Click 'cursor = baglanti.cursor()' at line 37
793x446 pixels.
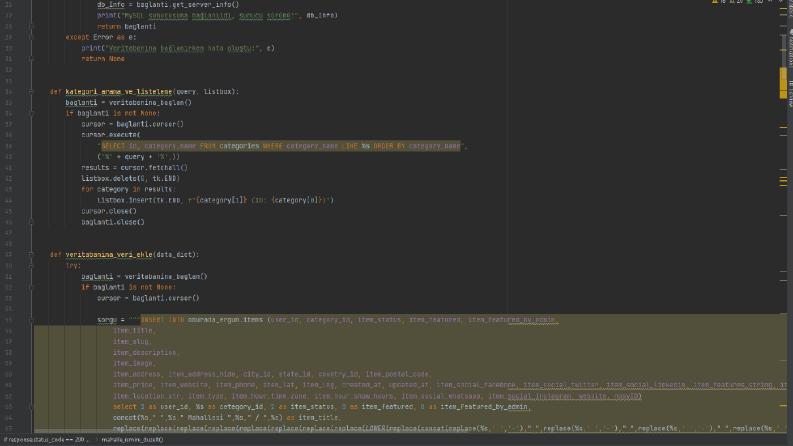point(133,124)
